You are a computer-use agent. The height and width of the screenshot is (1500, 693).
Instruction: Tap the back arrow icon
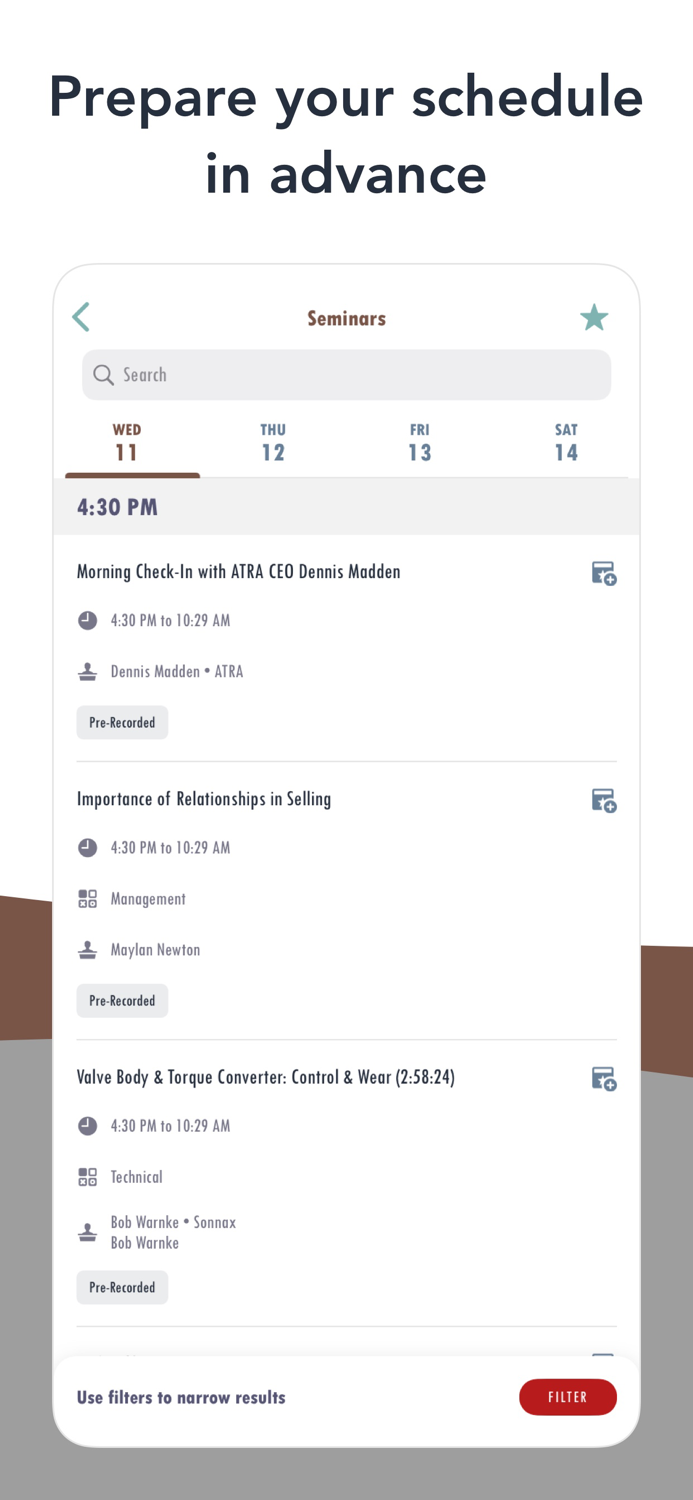pyautogui.click(x=82, y=317)
